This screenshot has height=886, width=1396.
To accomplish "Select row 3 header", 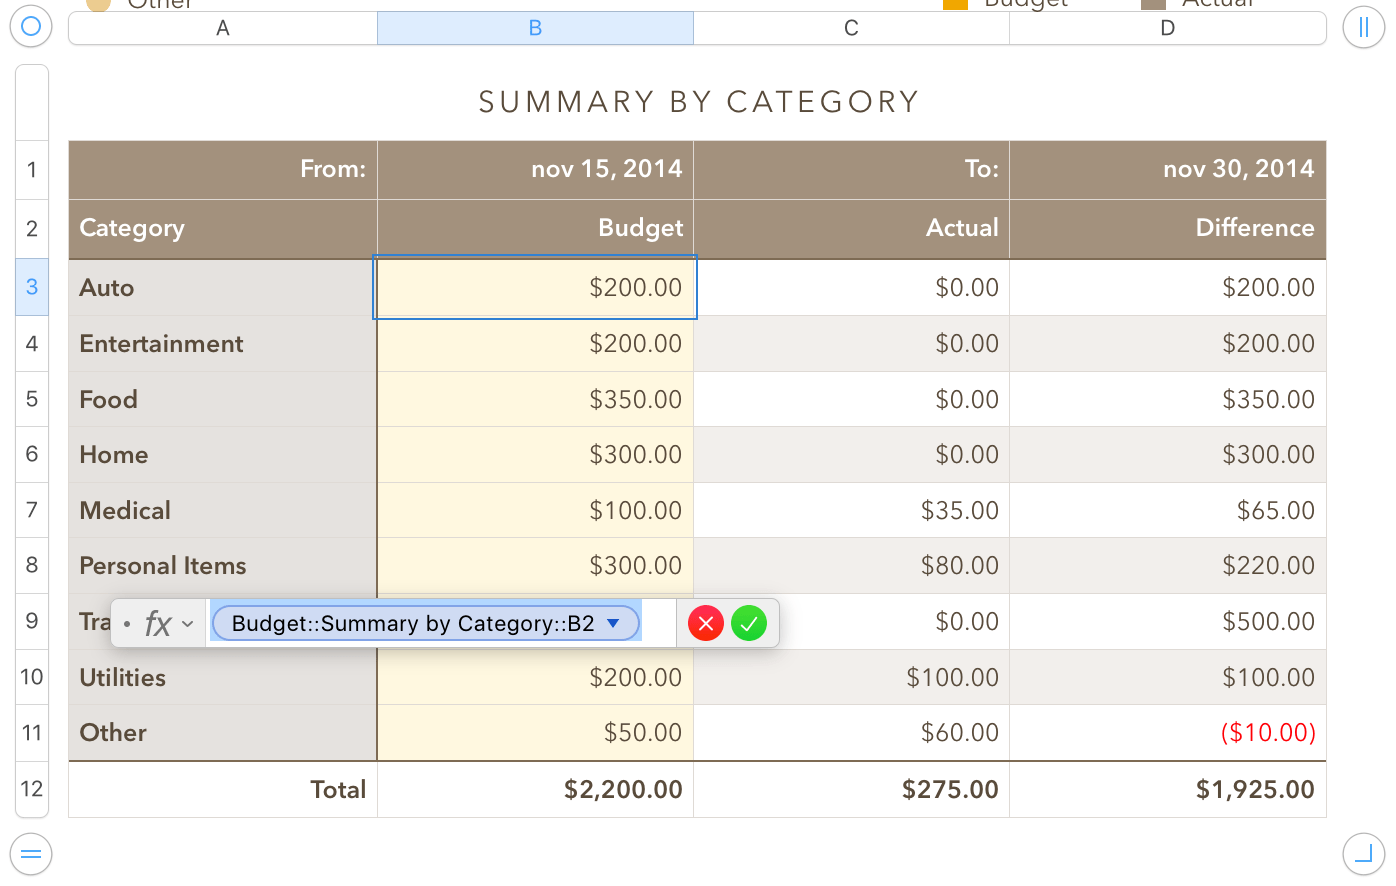I will click(32, 287).
